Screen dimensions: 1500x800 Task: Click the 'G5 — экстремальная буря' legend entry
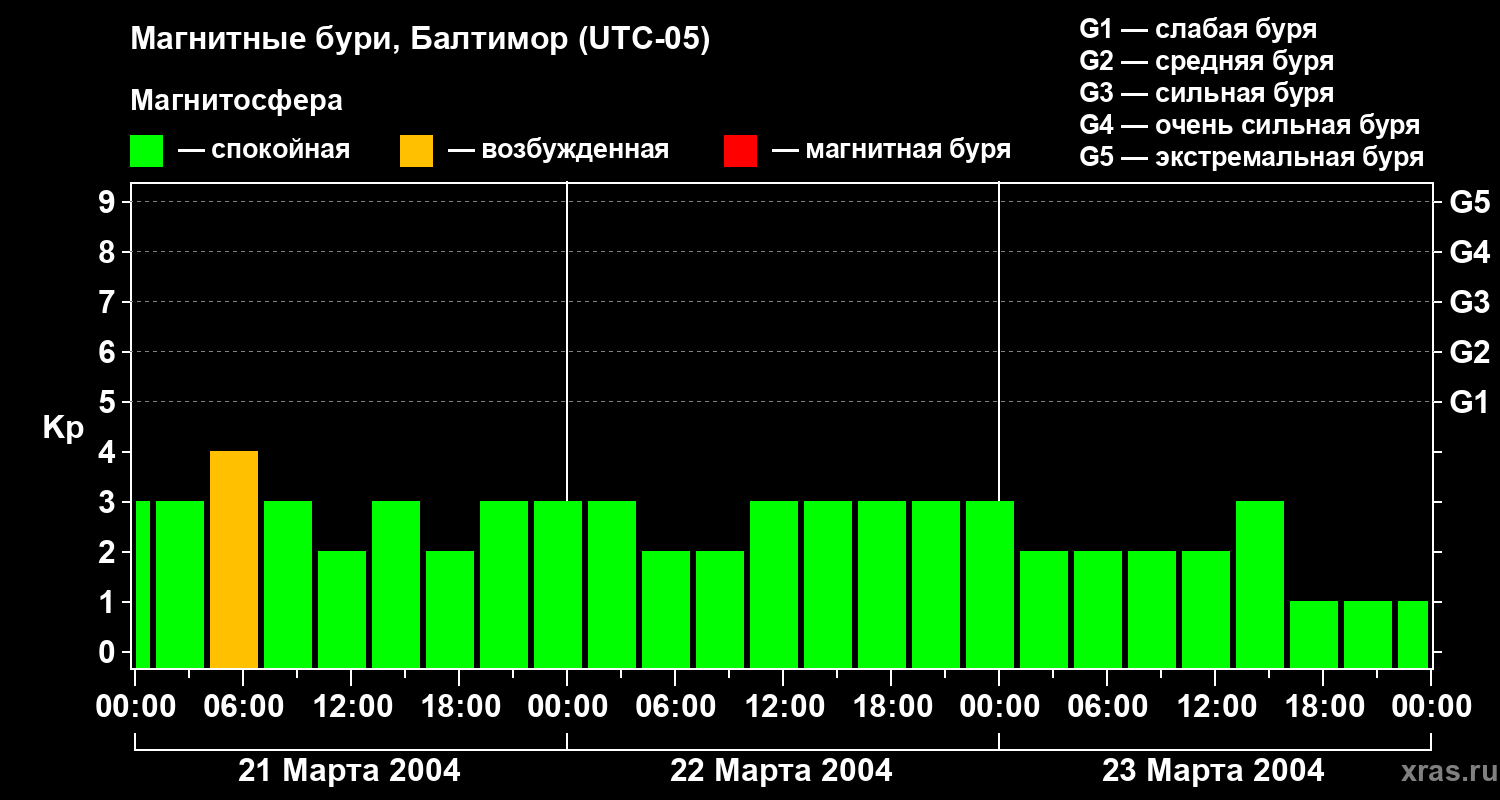1251,157
